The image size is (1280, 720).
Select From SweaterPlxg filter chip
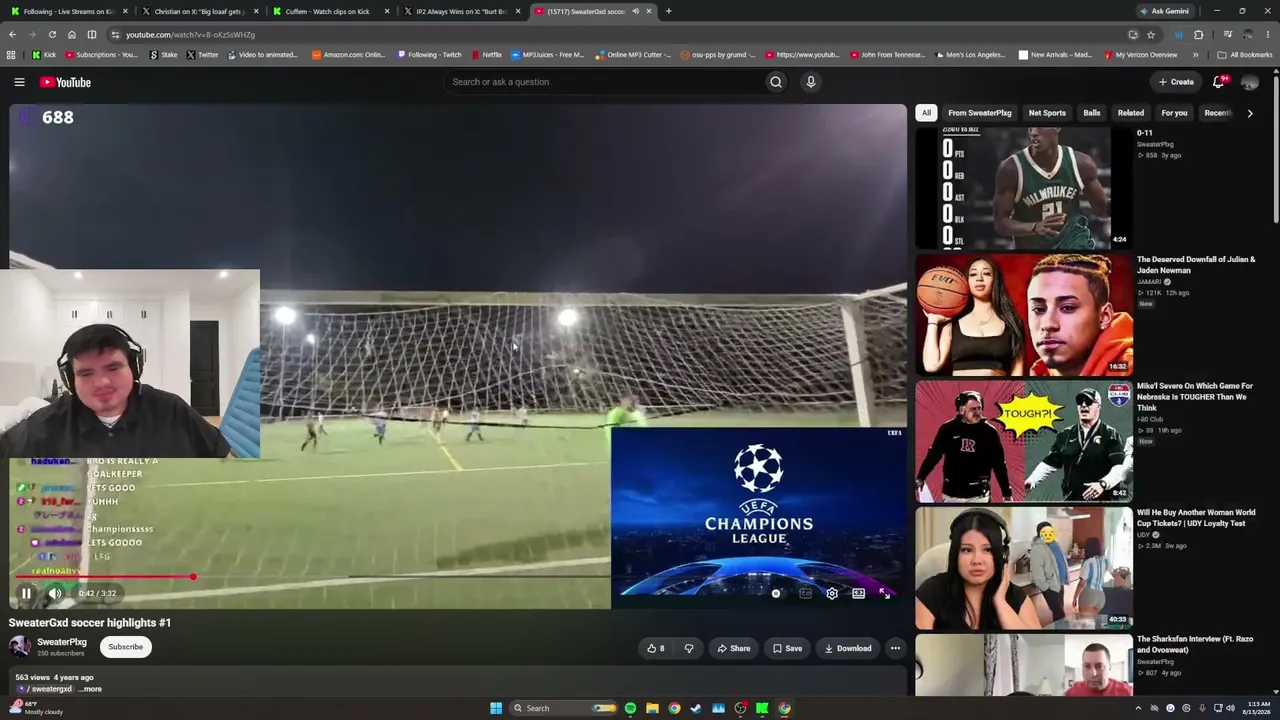point(980,113)
